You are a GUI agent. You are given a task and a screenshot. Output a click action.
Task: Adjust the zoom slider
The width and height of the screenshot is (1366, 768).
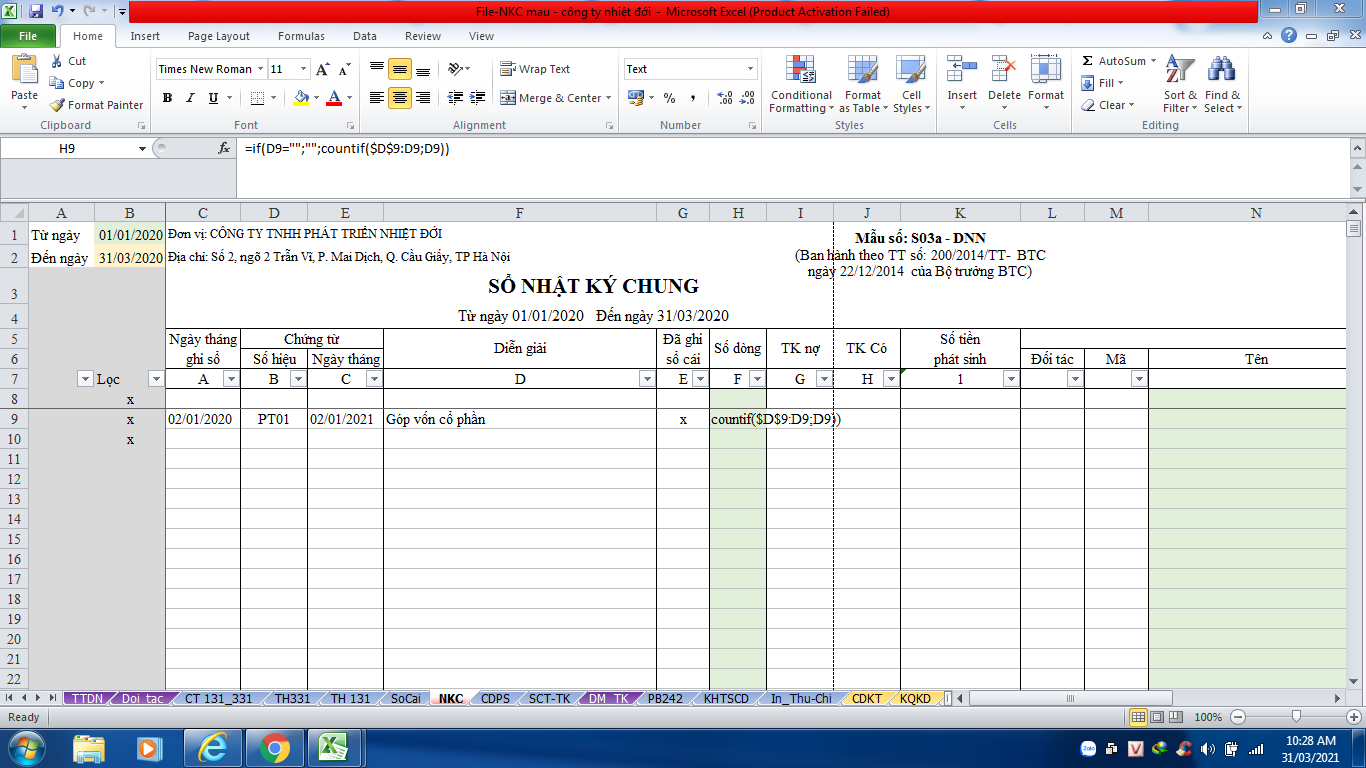[x=1296, y=717]
